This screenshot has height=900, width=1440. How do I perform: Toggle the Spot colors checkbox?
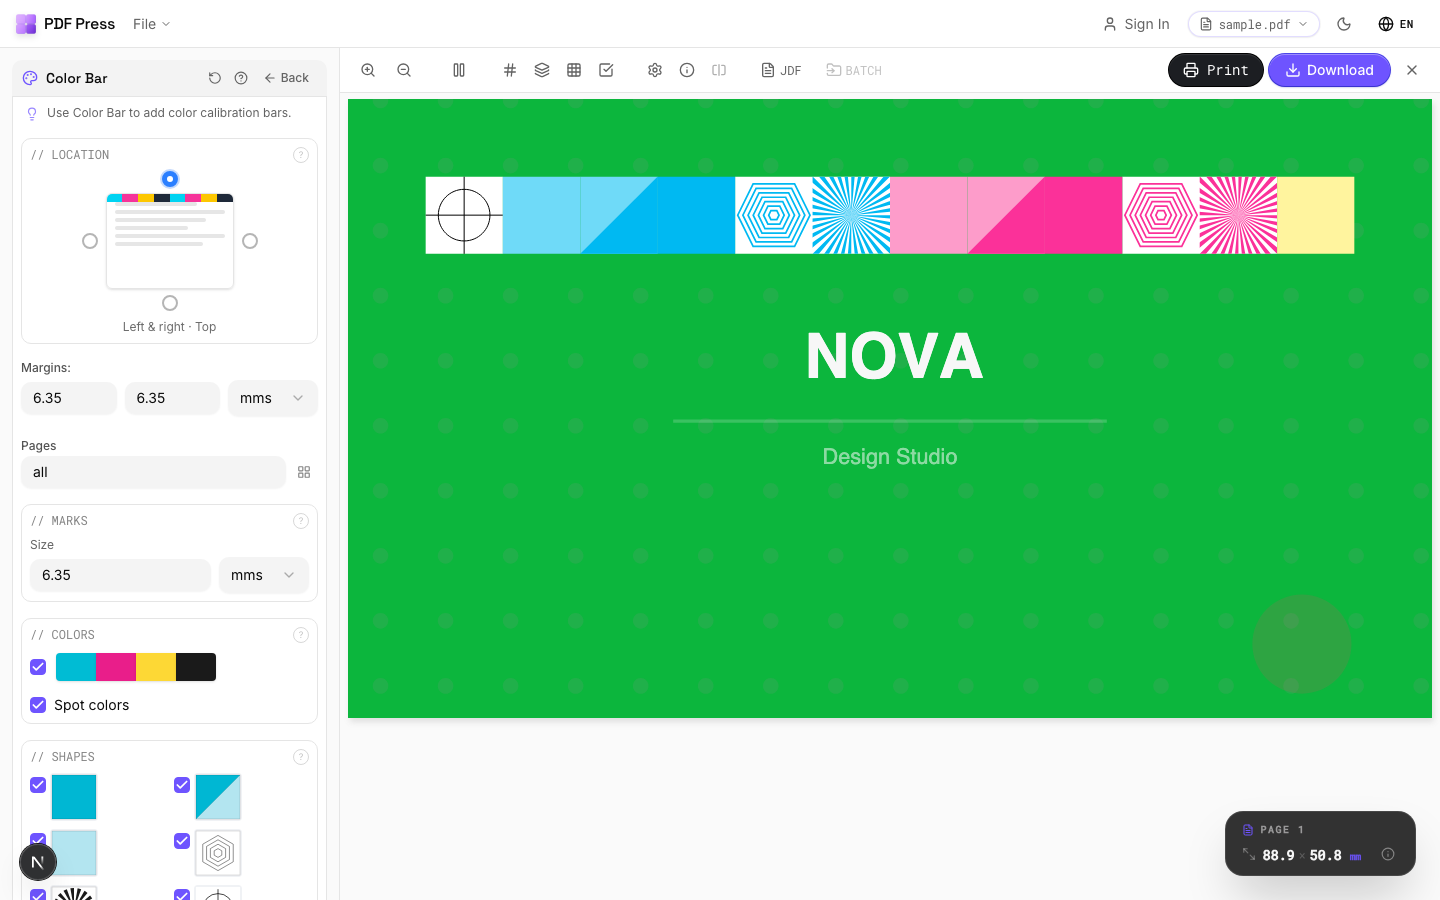pyautogui.click(x=38, y=705)
